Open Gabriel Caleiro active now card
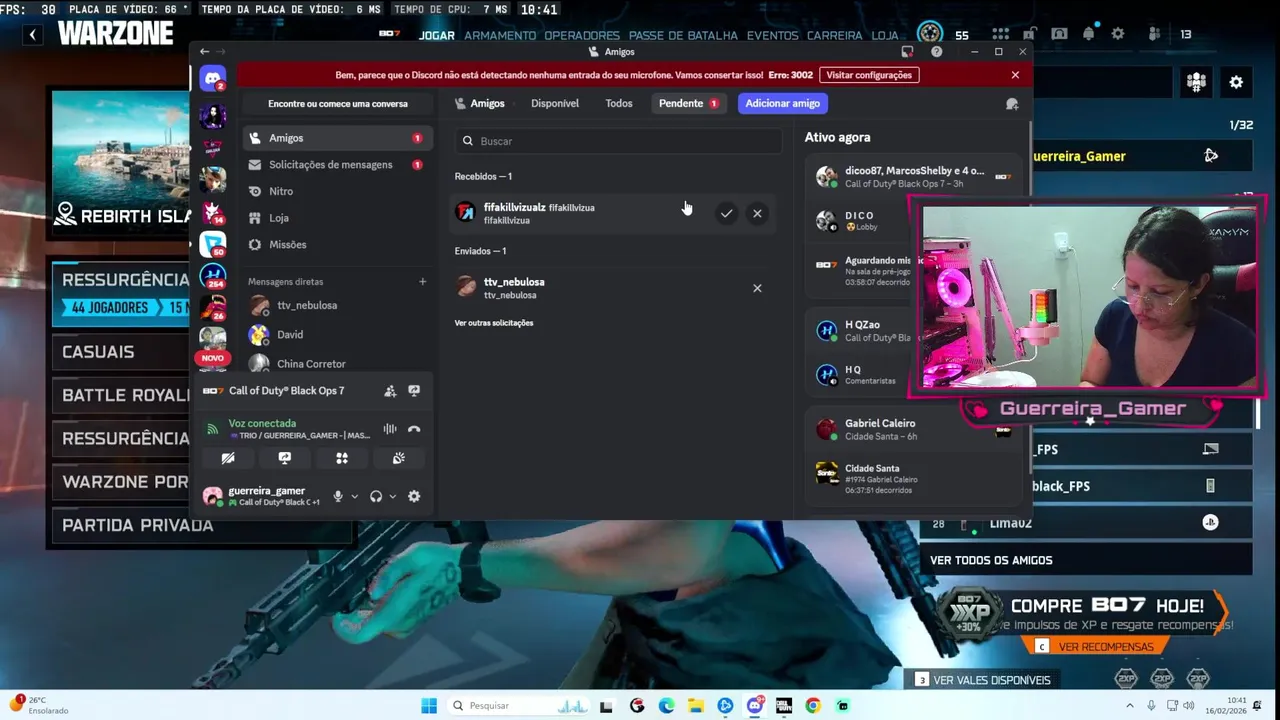Viewport: 1280px width, 720px height. (913, 429)
